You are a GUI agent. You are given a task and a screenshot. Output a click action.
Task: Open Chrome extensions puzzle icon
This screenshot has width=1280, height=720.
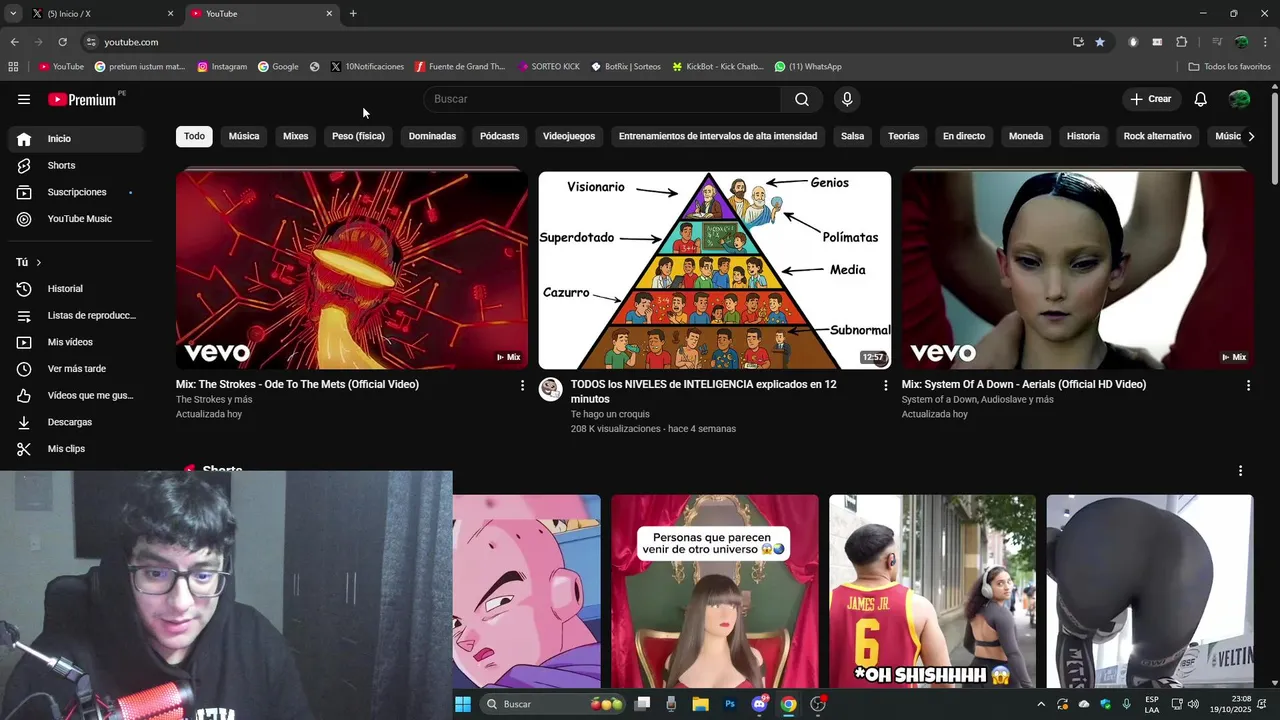pos(1181,42)
